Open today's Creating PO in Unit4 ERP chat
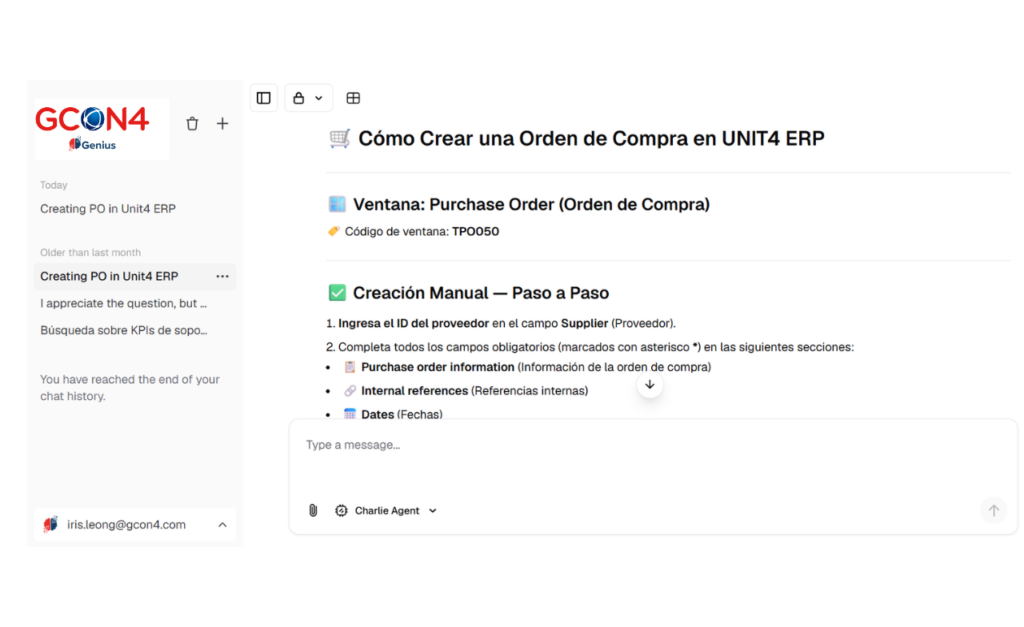 pos(108,209)
